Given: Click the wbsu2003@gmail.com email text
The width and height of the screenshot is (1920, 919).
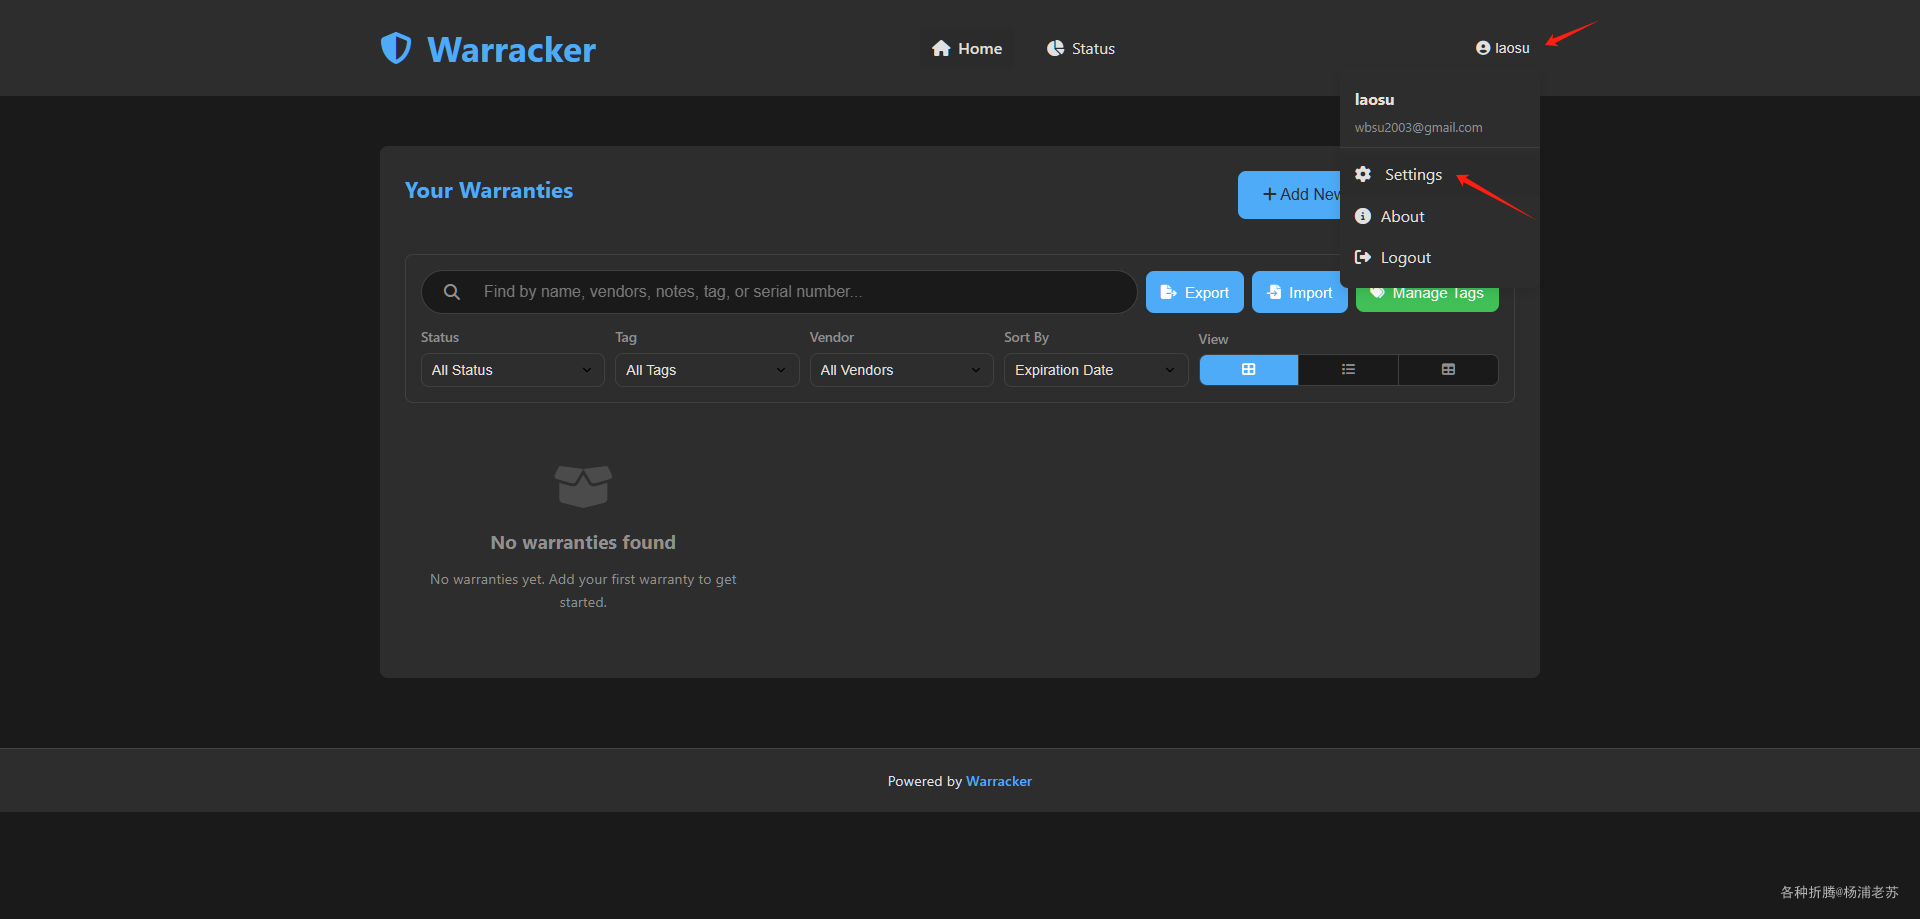Looking at the screenshot, I should 1419,128.
